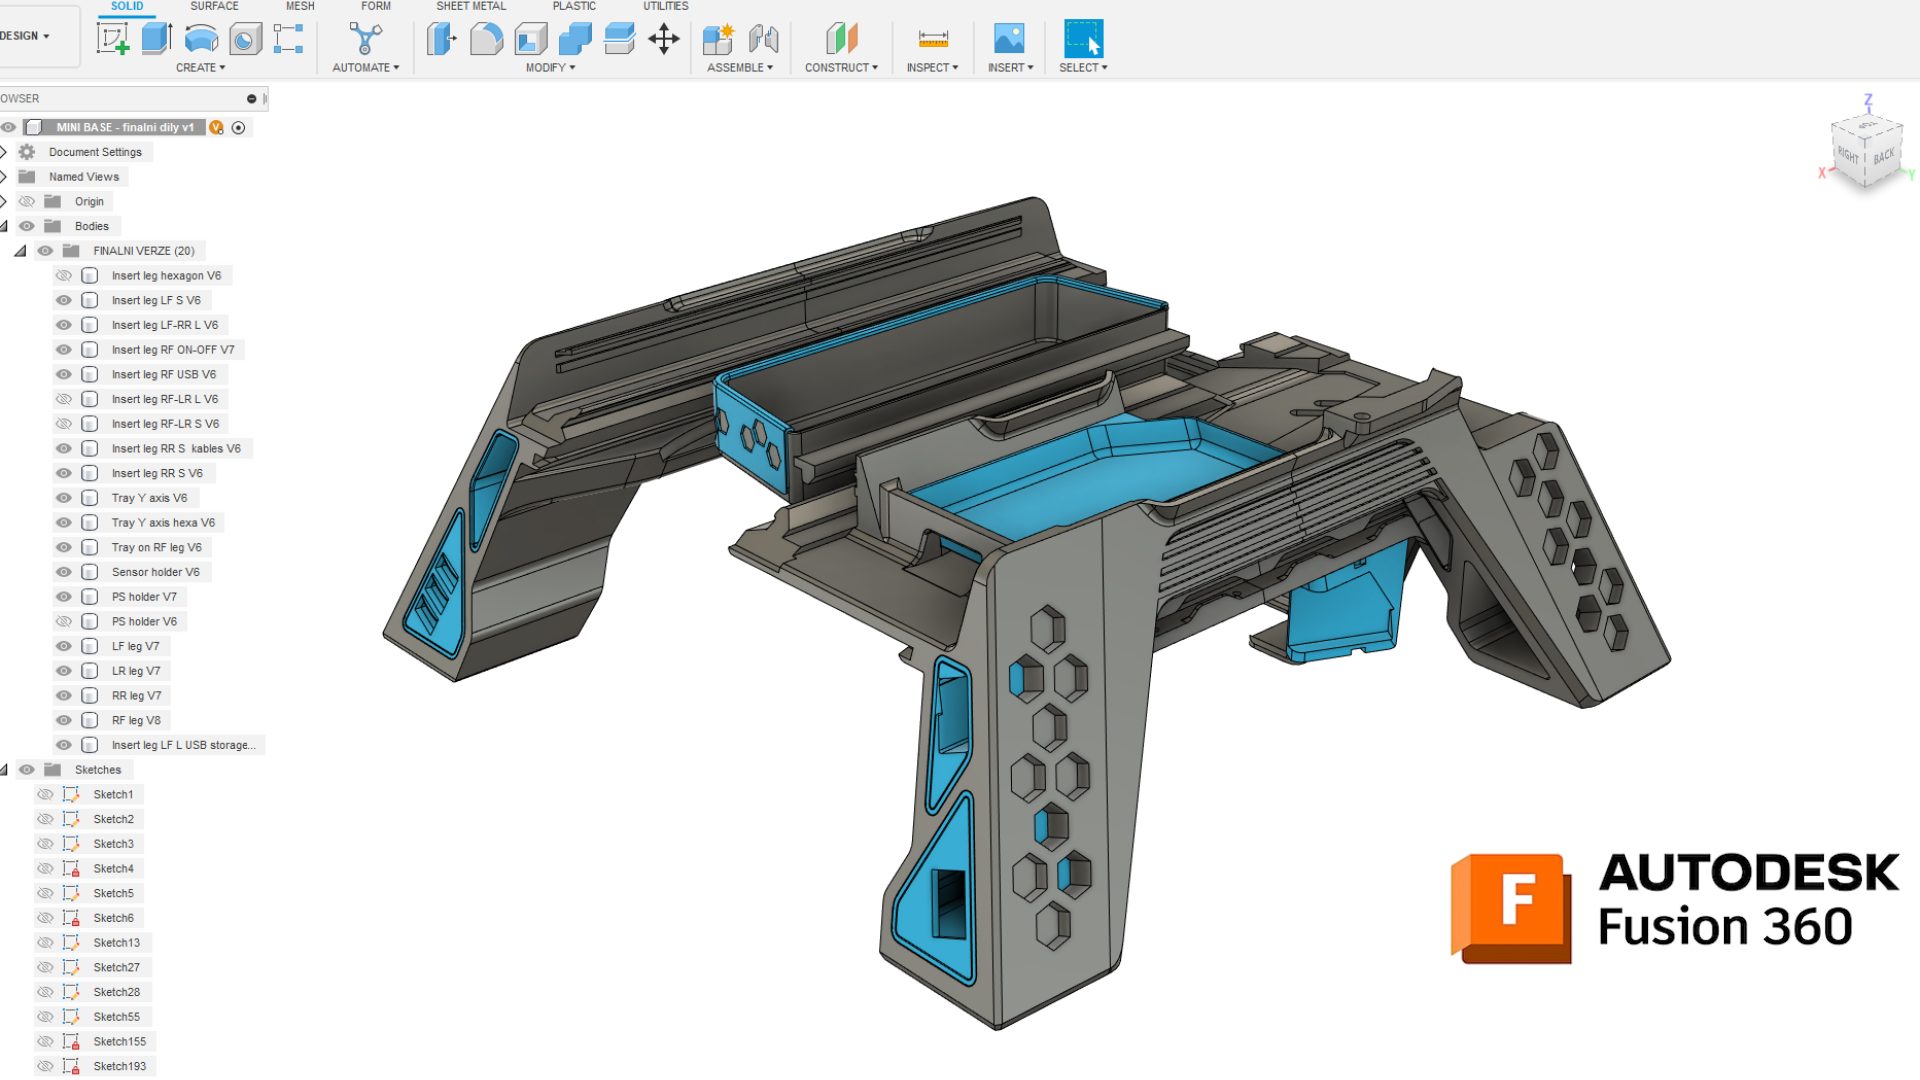Screen dimensions: 1920x1080
Task: Click the Offset Plane construct icon
Action: 841,39
